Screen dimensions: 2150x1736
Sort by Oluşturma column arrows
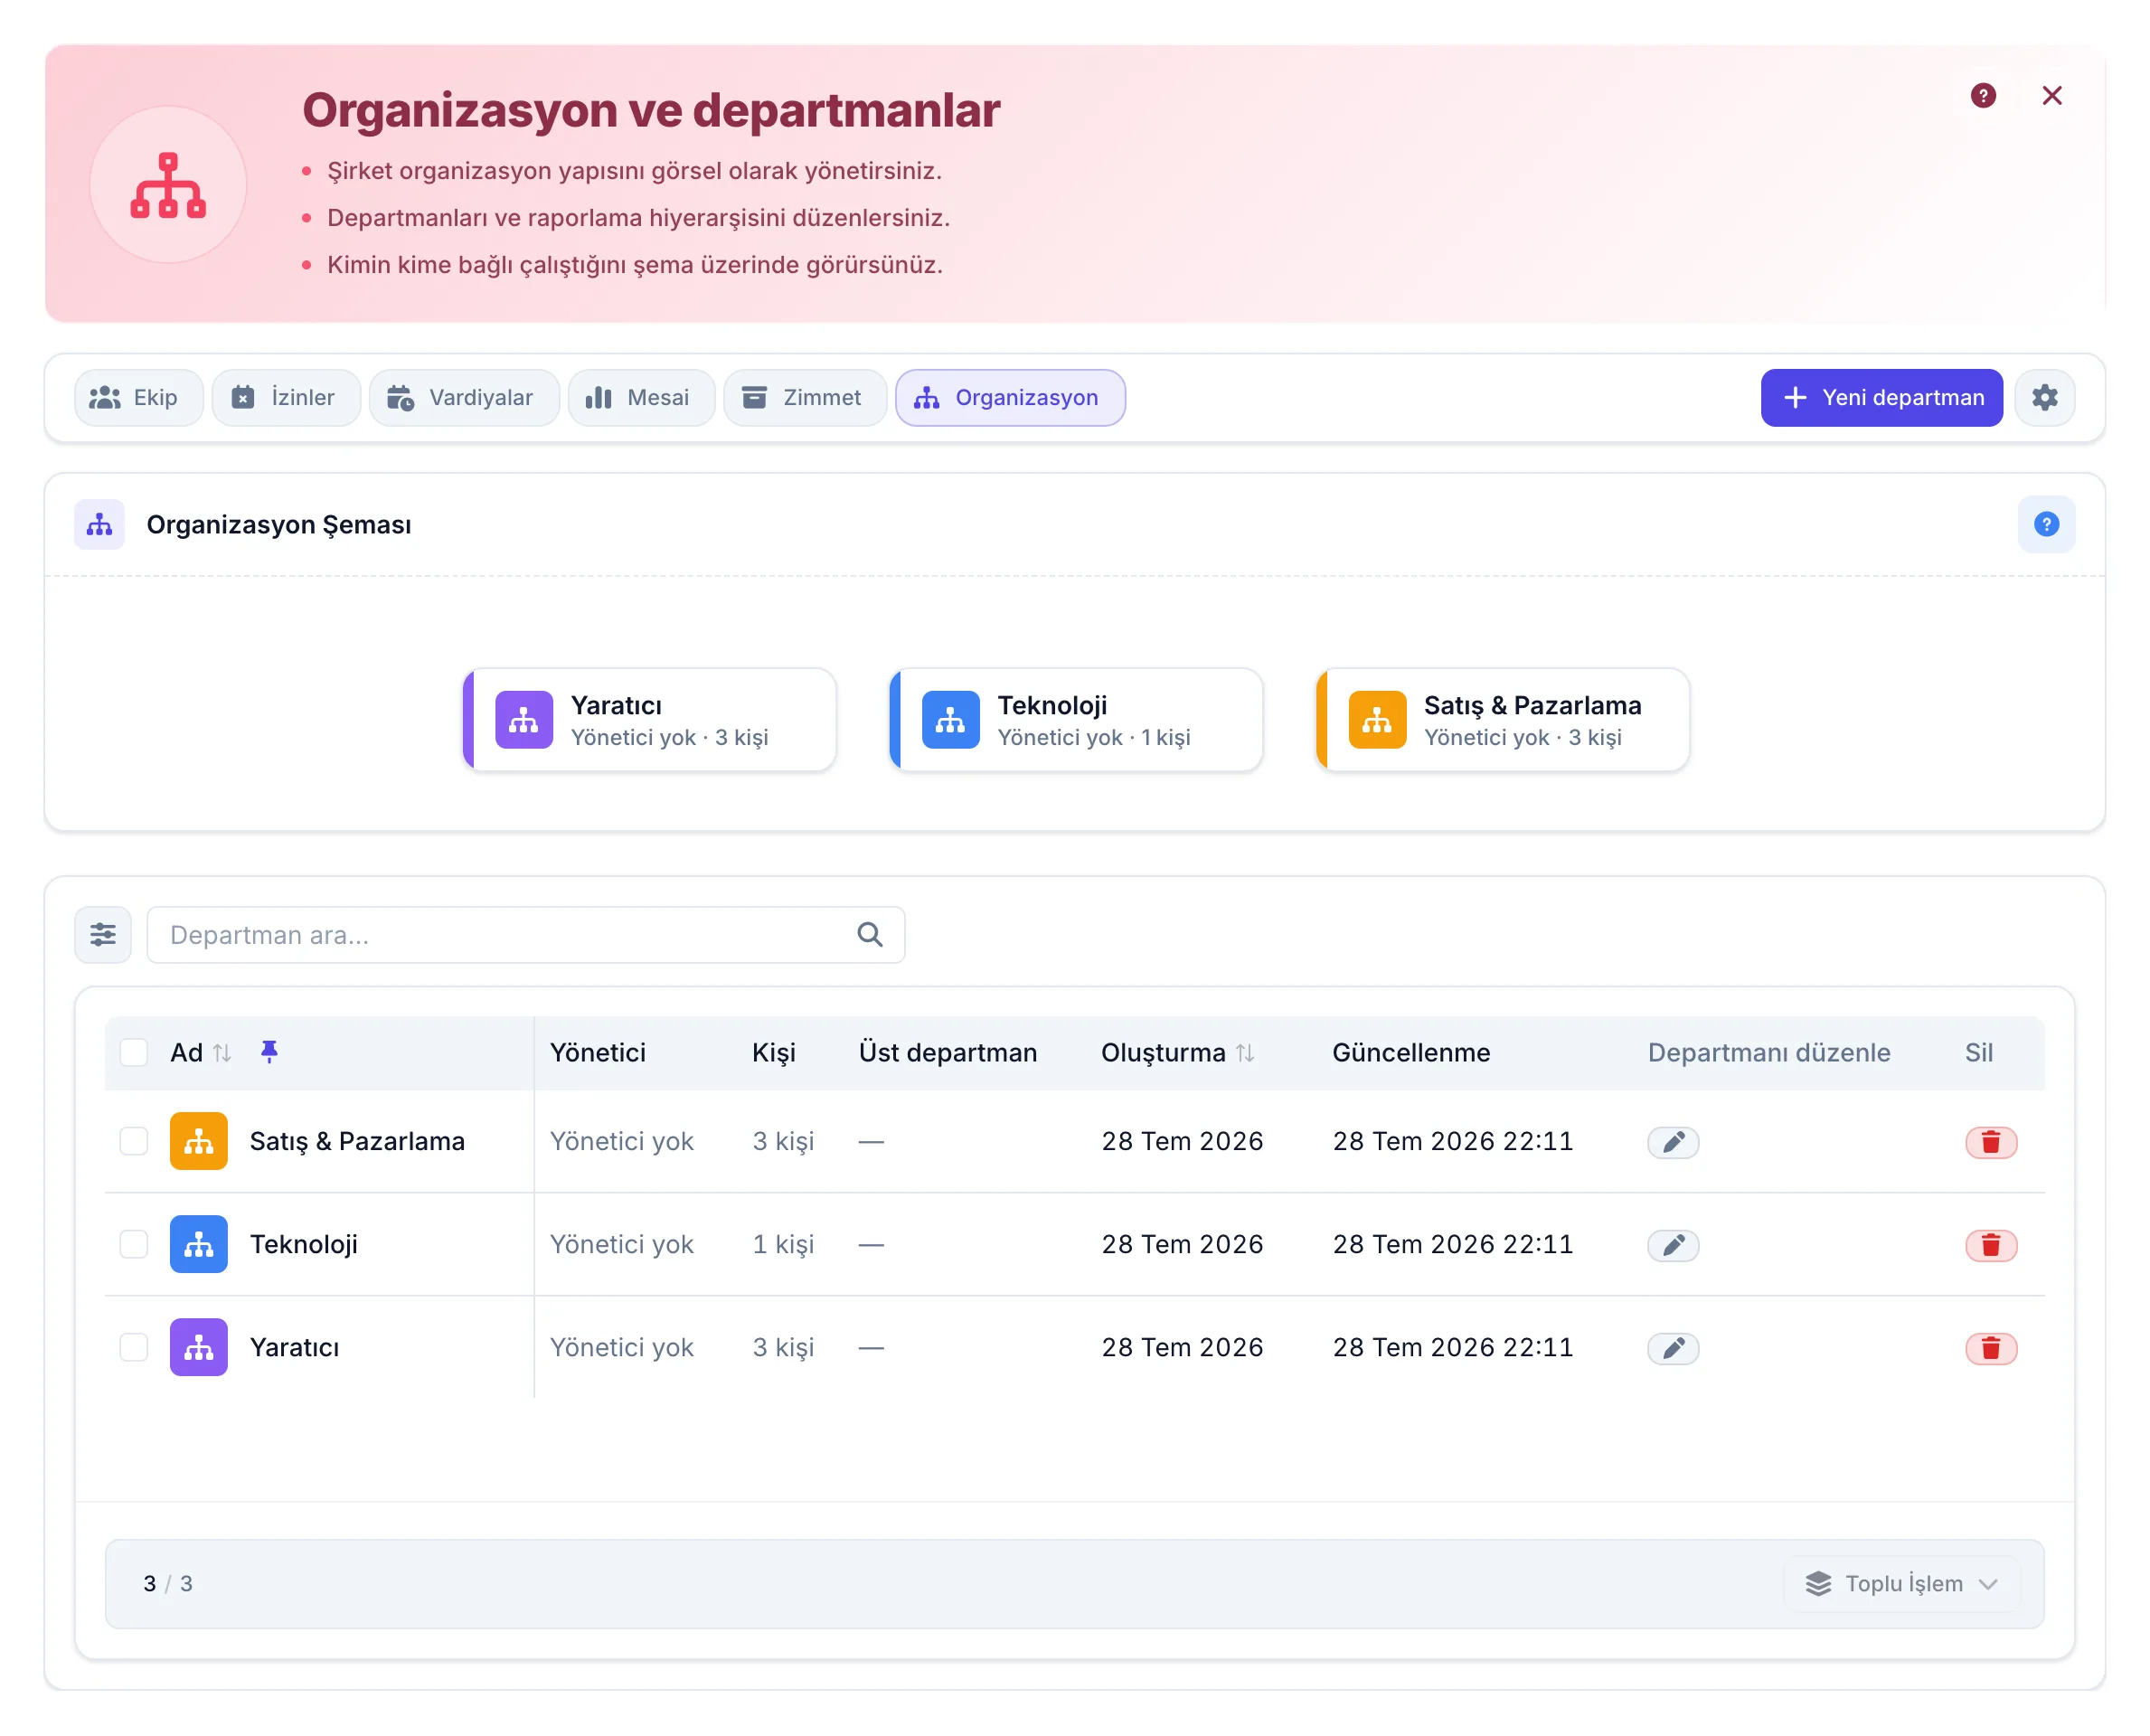pos(1245,1052)
